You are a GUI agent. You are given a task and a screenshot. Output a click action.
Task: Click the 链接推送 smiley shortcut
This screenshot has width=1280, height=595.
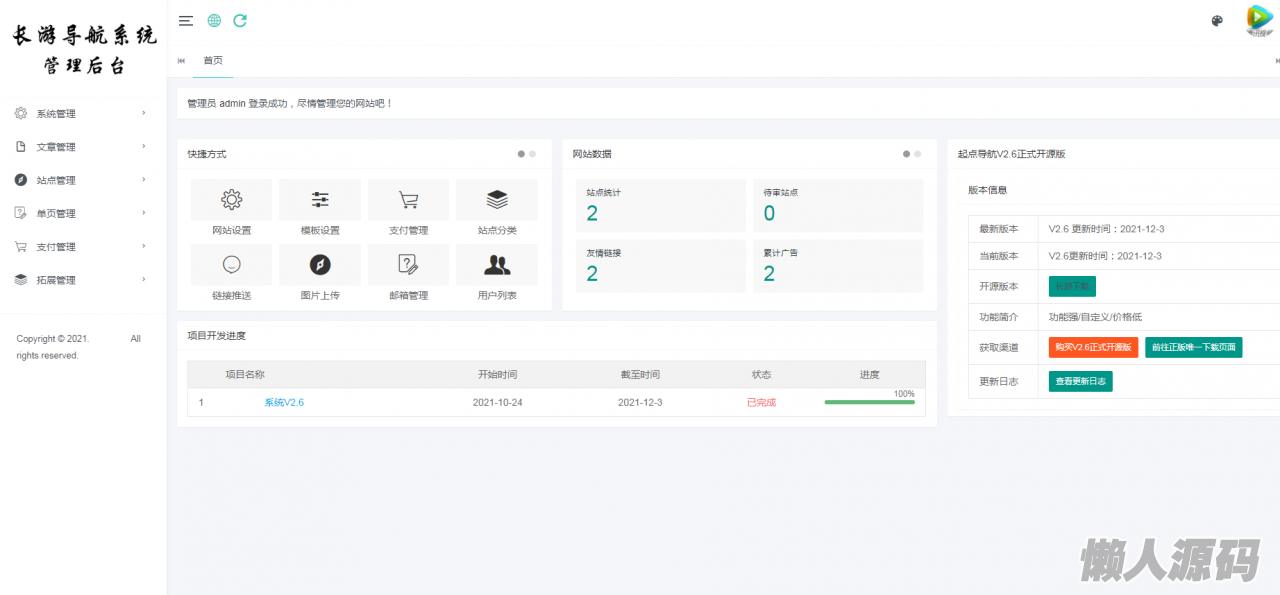pyautogui.click(x=231, y=265)
